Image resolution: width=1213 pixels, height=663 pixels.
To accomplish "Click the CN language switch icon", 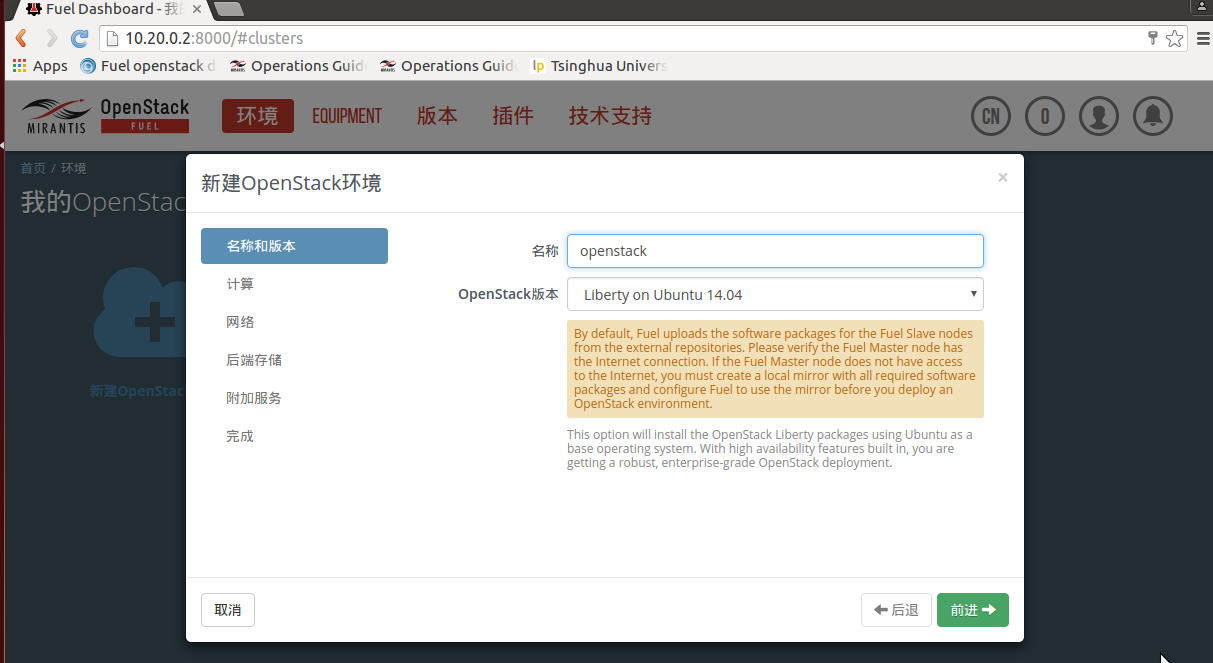I will 991,116.
